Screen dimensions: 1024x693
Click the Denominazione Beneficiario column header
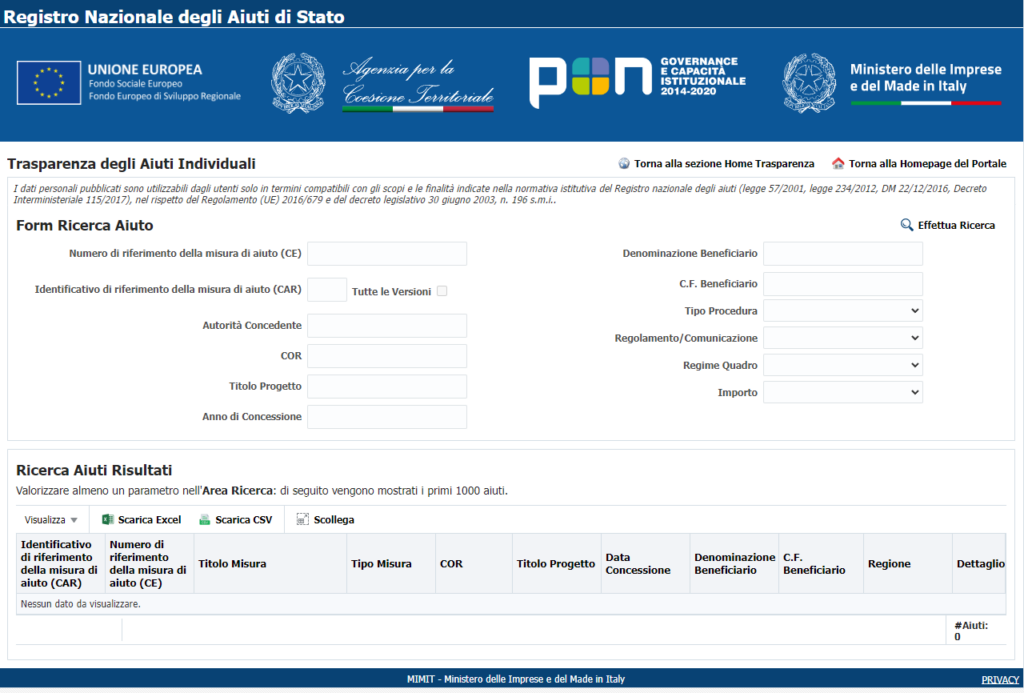point(735,564)
